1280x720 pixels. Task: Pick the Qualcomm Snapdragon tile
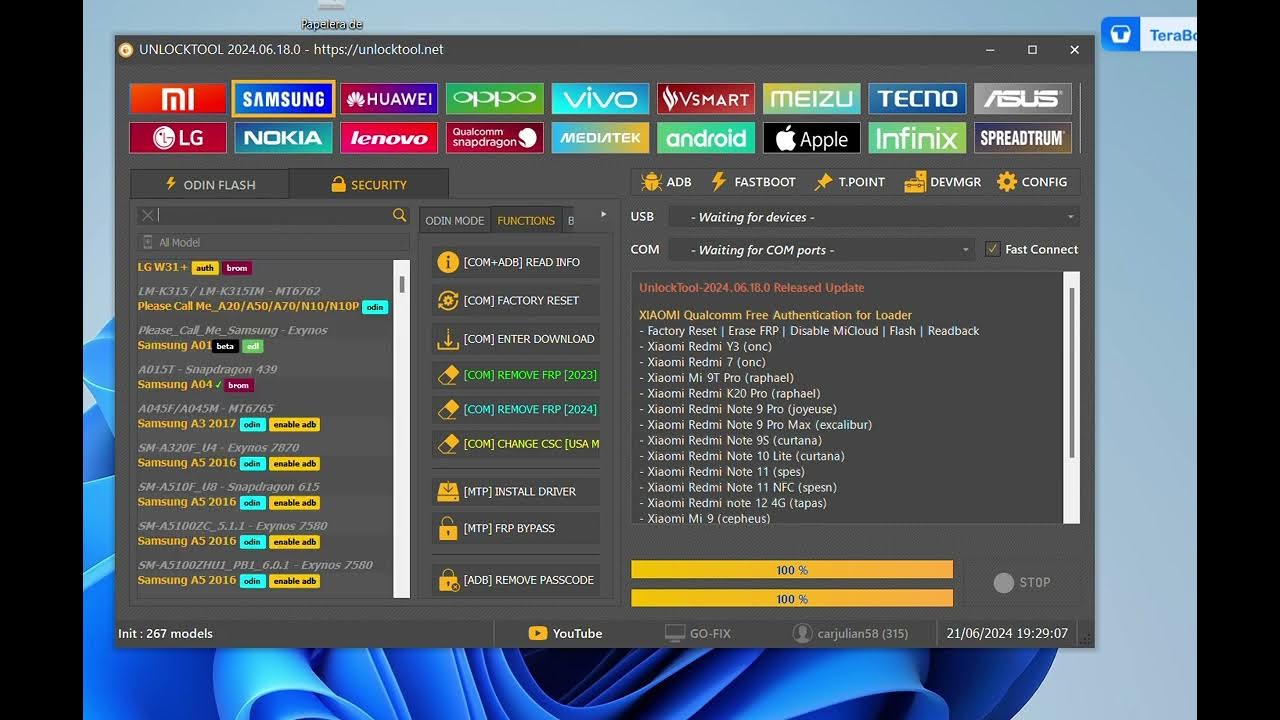coord(494,138)
